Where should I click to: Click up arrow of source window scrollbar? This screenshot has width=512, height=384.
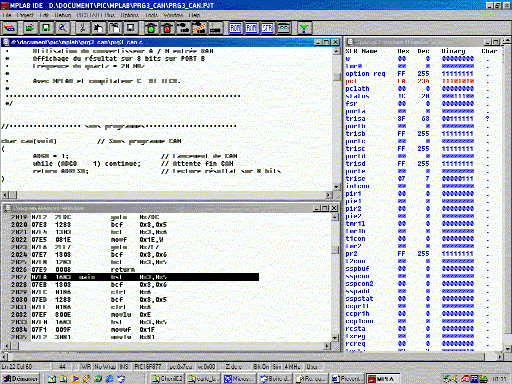336,51
